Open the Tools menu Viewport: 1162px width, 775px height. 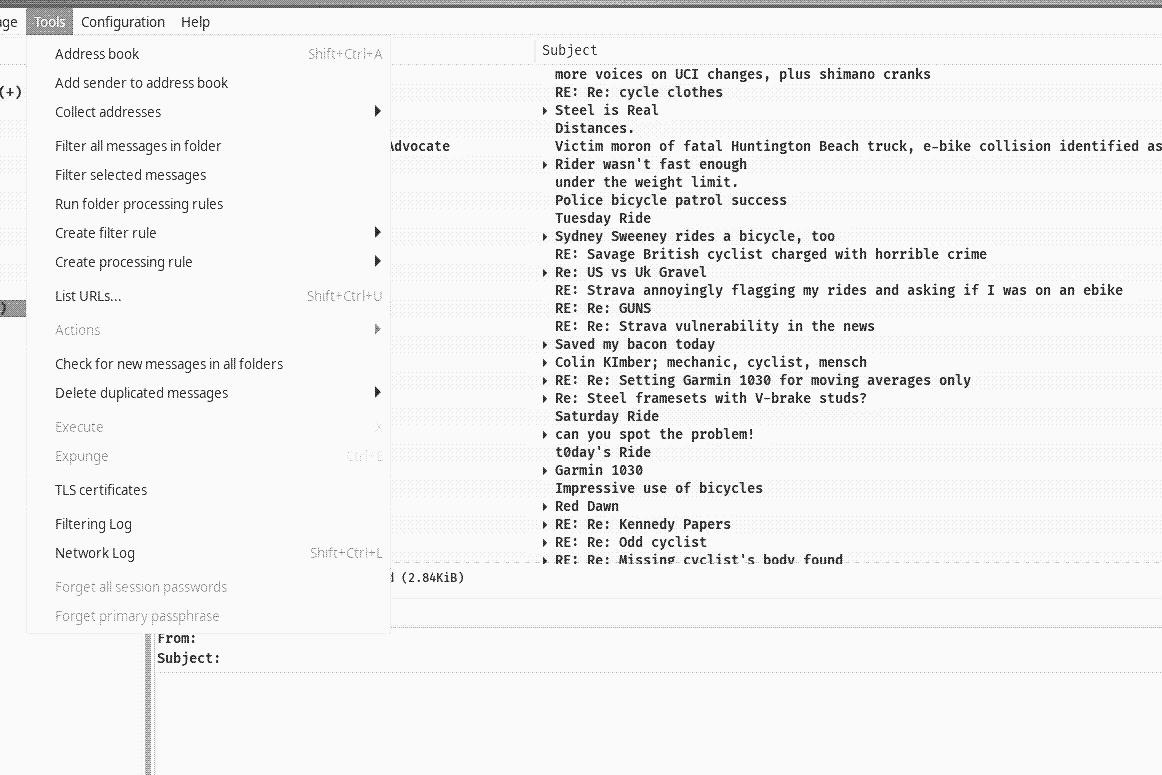point(50,22)
